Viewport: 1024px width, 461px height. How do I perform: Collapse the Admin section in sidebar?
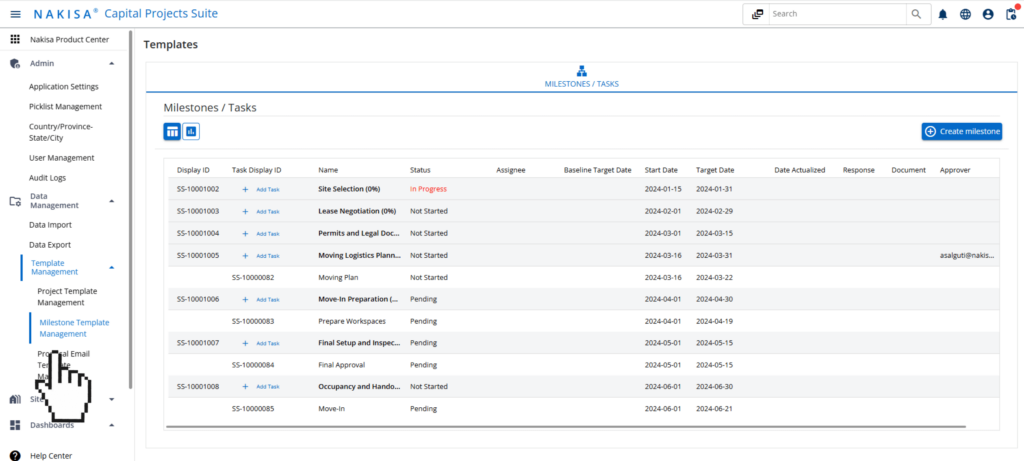[111, 63]
